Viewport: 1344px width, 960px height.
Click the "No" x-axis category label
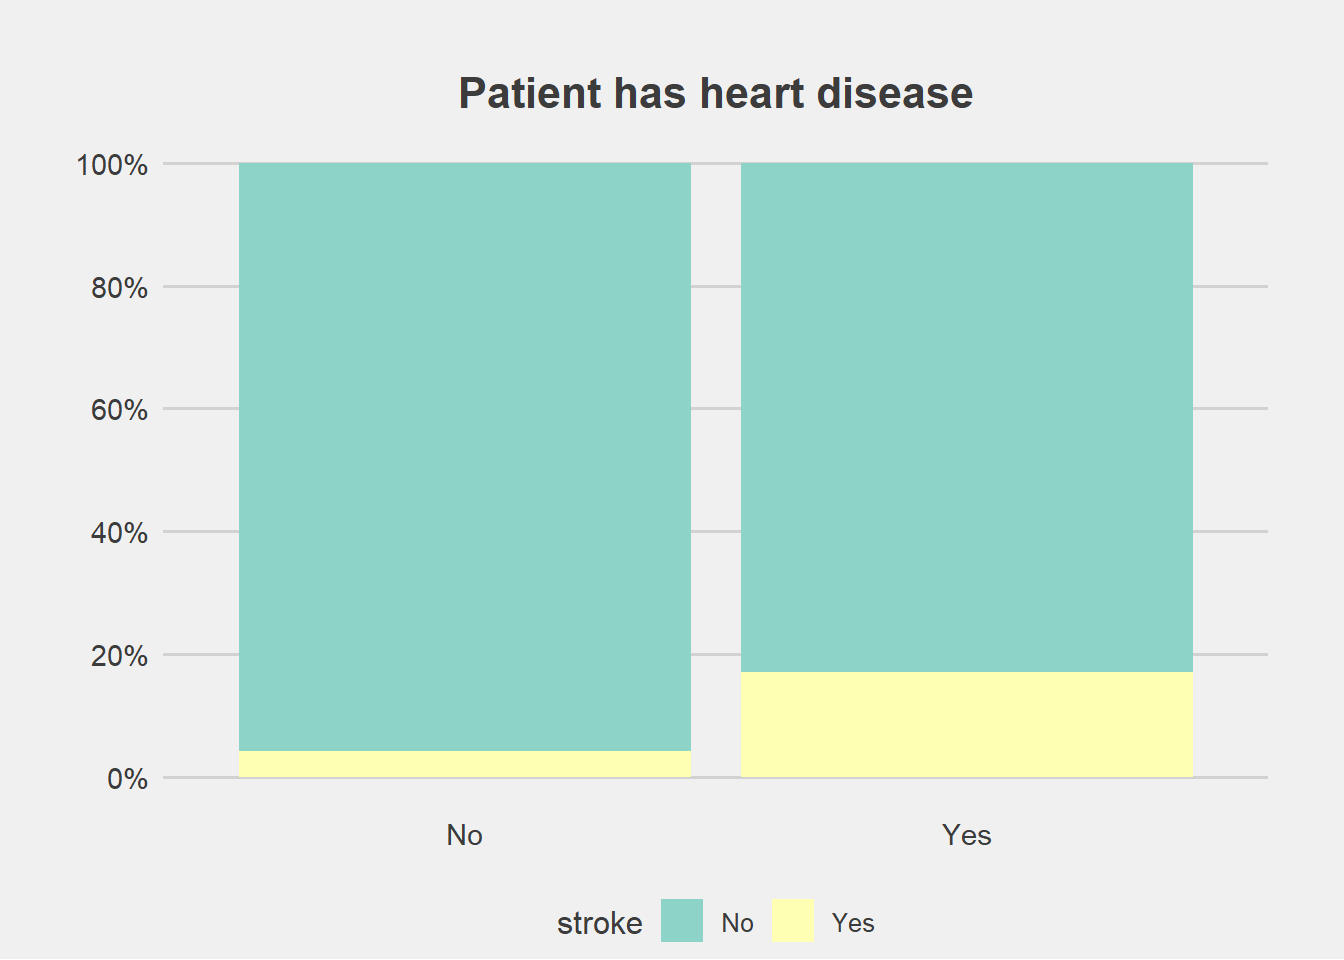[465, 835]
